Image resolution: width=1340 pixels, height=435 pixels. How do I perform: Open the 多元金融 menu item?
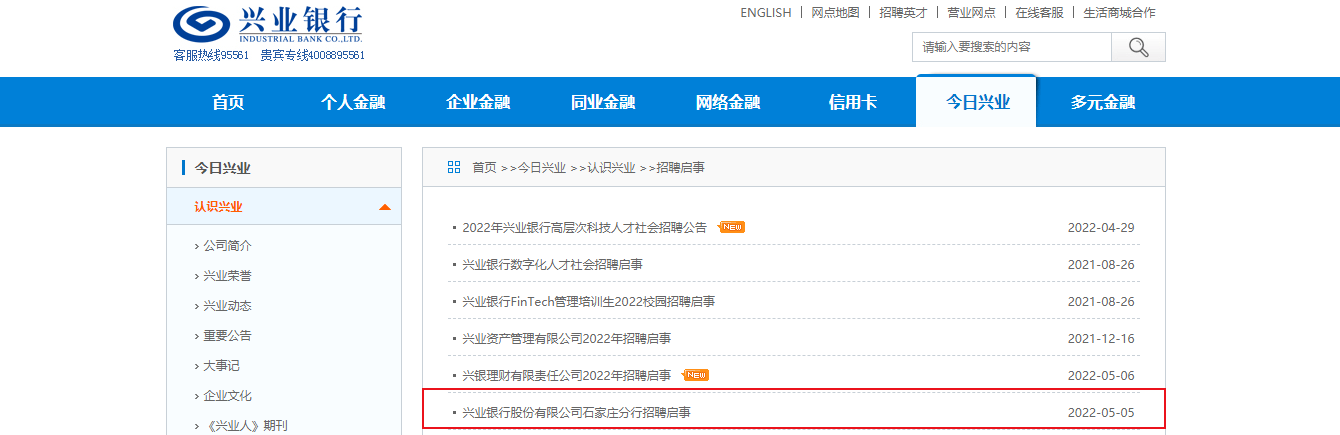[1103, 102]
